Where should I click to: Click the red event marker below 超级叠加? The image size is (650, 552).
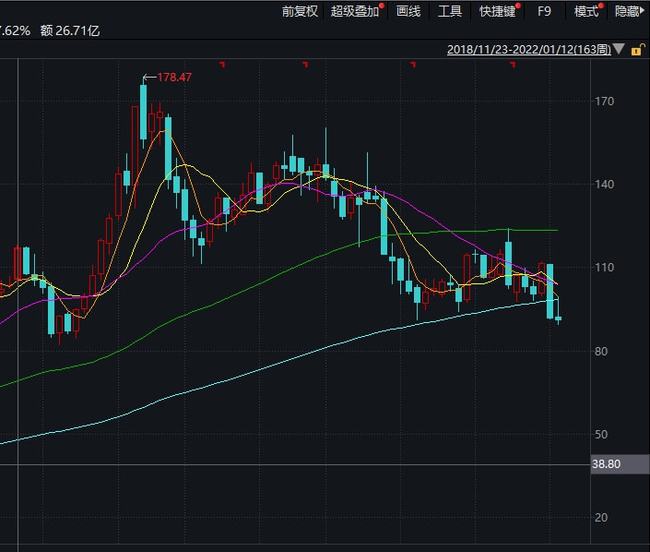306,64
